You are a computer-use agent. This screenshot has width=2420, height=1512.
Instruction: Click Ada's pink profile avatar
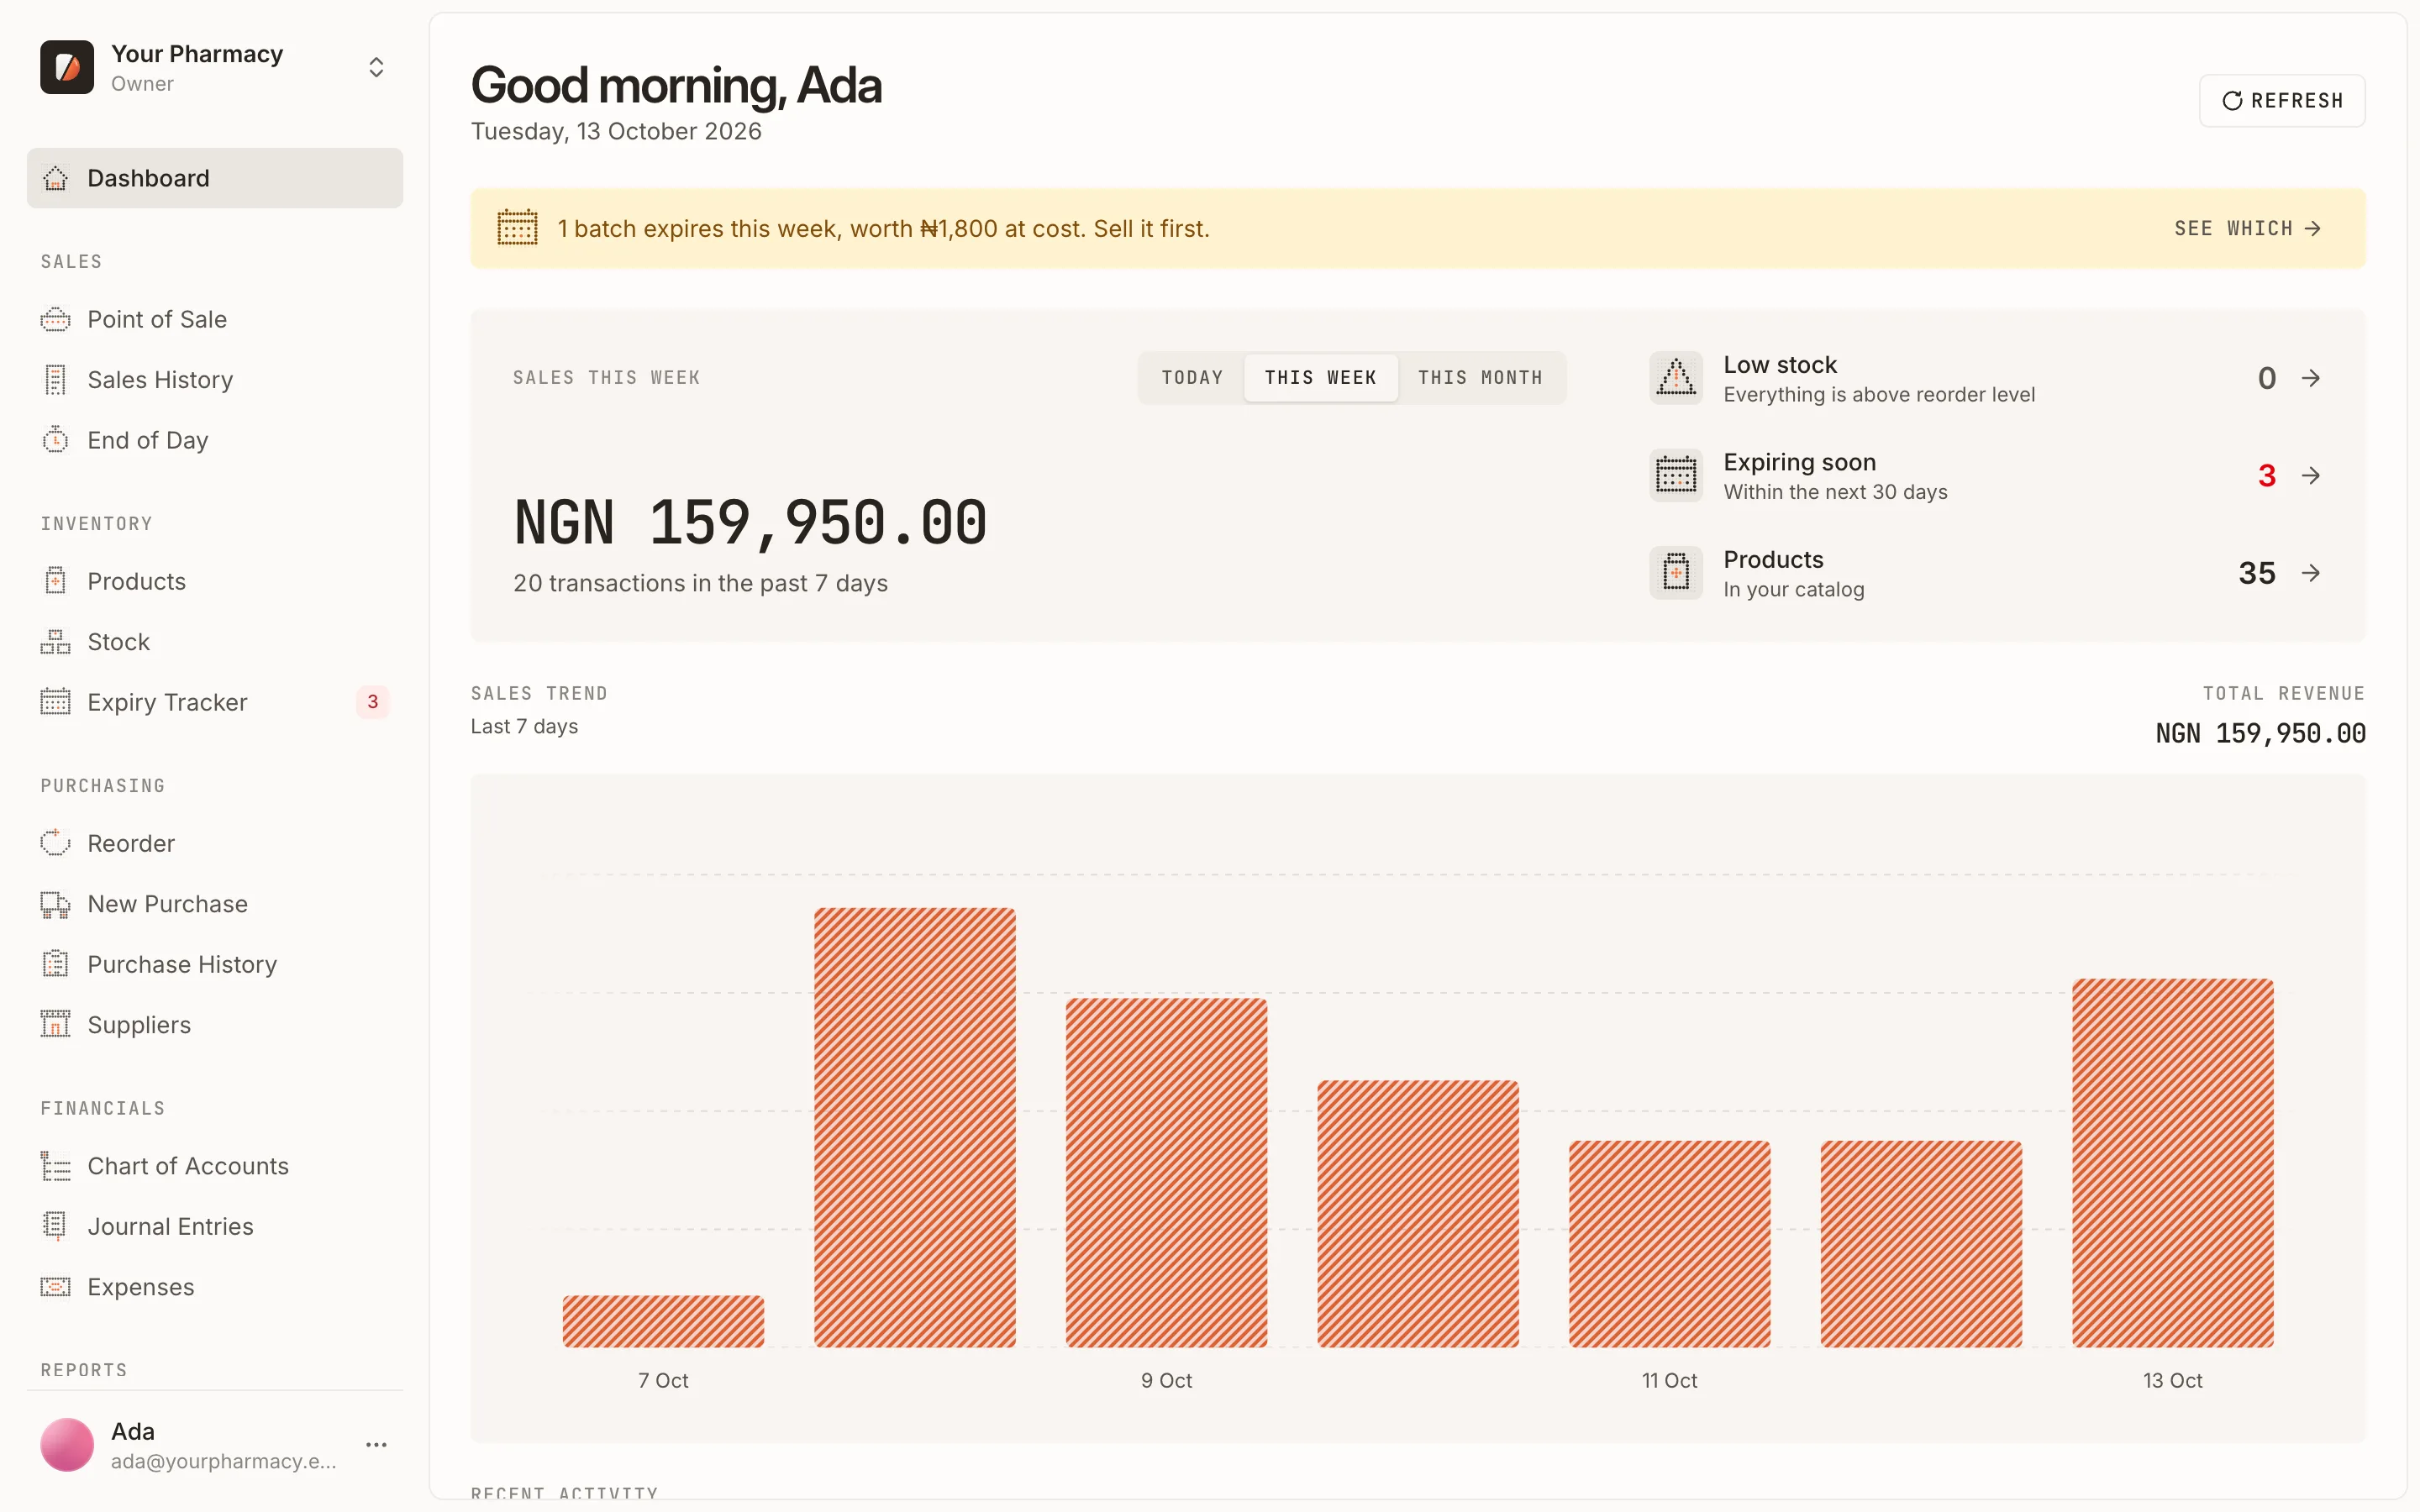pyautogui.click(x=67, y=1445)
